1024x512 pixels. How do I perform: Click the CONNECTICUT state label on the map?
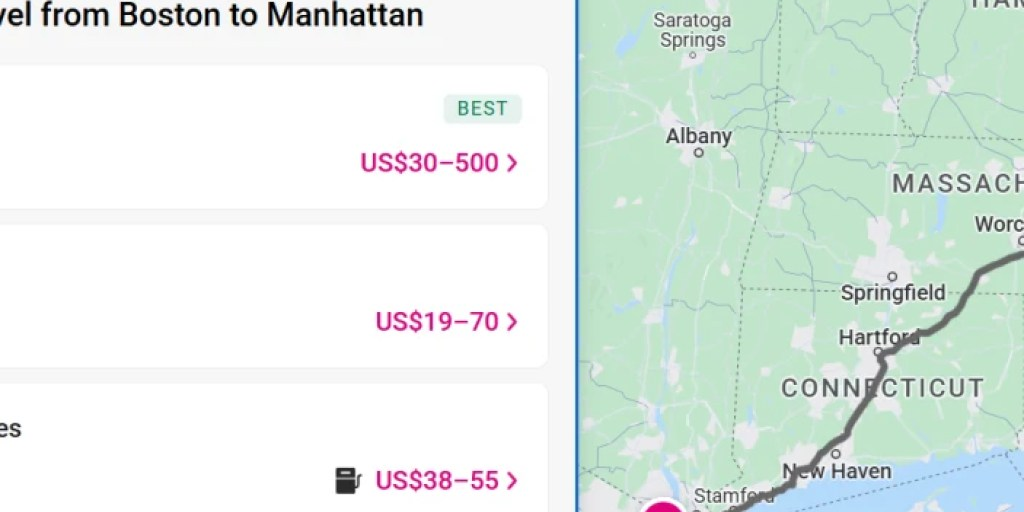tap(882, 388)
